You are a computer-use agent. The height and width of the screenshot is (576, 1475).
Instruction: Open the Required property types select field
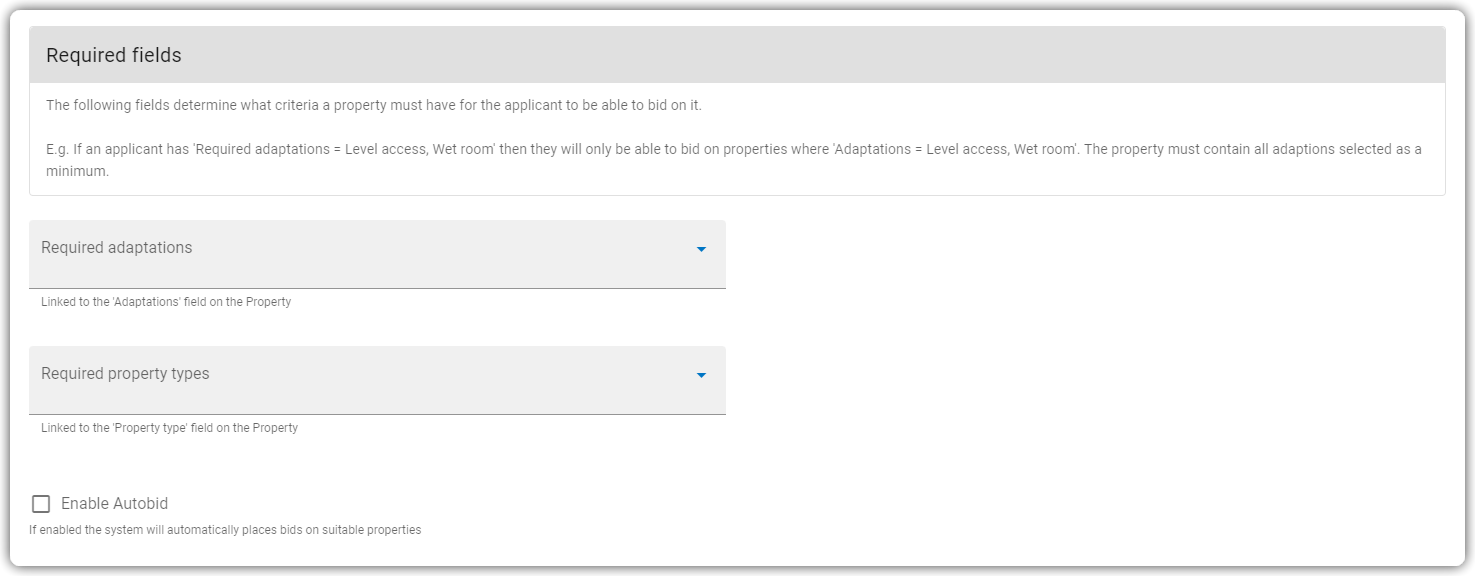point(377,381)
